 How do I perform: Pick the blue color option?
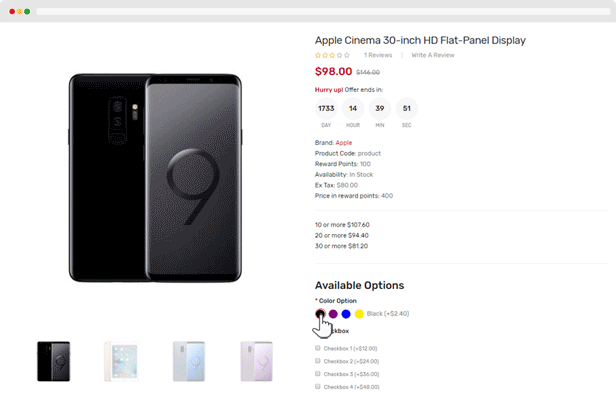(346, 314)
